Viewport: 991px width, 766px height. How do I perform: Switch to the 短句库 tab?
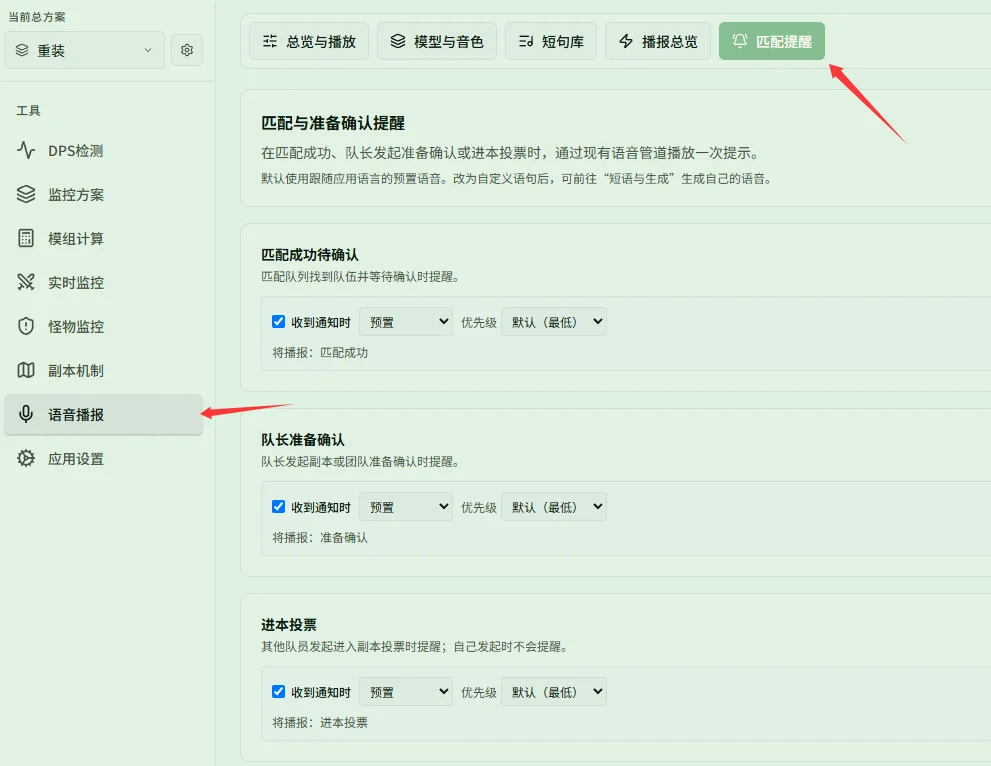point(550,41)
